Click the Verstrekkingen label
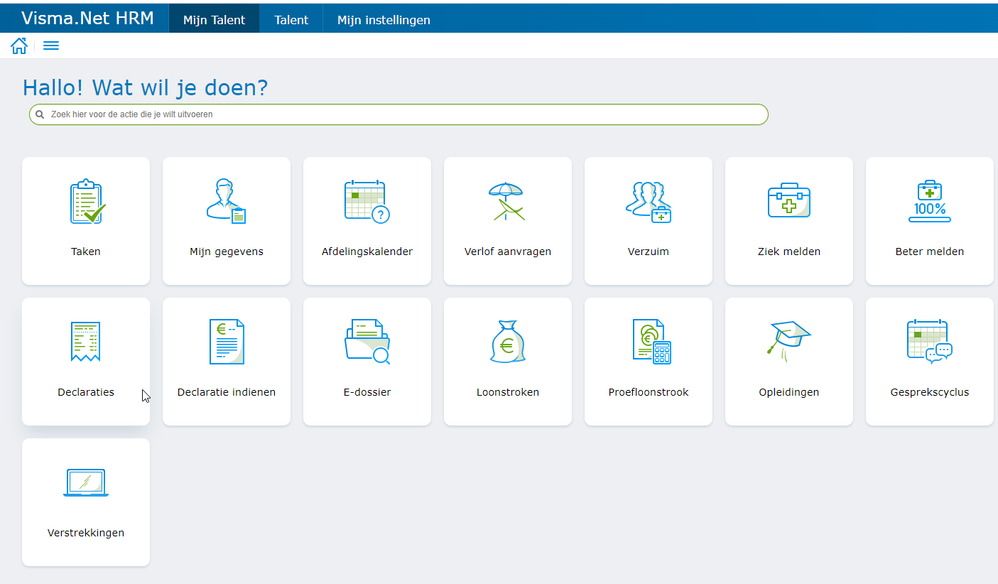The width and height of the screenshot is (998, 584). point(86,533)
